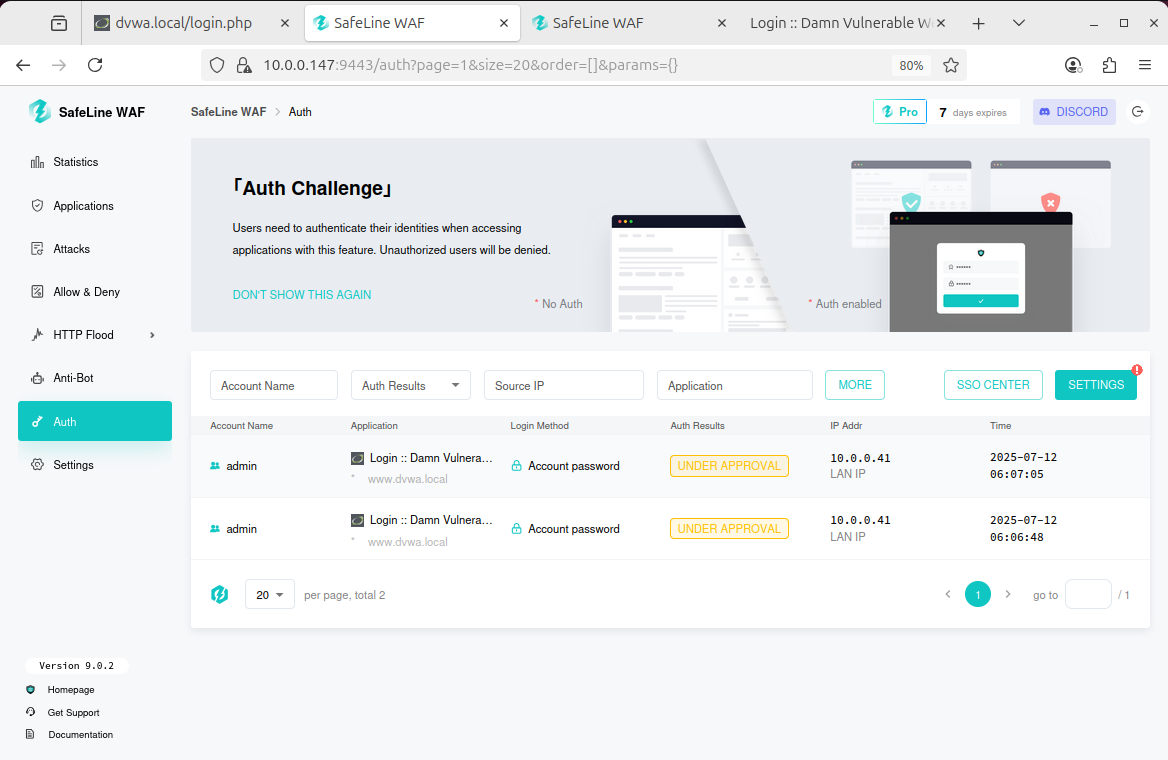This screenshot has height=760, width=1168.
Task: Open the browser account icon
Action: coord(1073,65)
